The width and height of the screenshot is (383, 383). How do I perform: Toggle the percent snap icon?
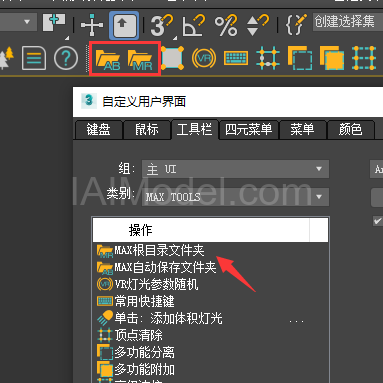226,25
